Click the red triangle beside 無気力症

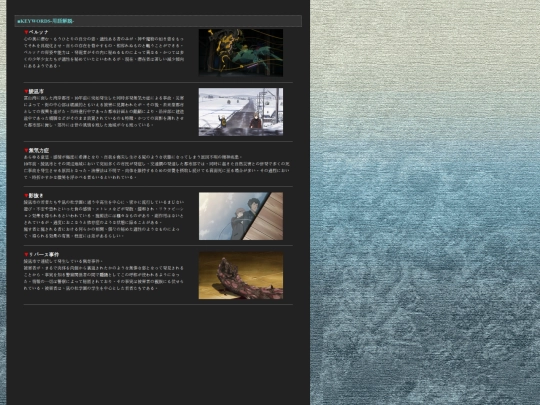point(26,150)
